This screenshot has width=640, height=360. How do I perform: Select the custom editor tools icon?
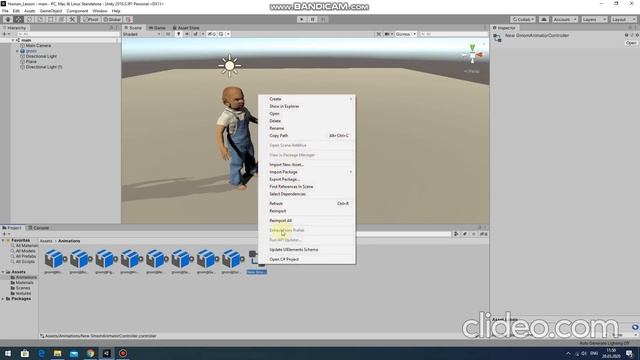click(x=72, y=19)
